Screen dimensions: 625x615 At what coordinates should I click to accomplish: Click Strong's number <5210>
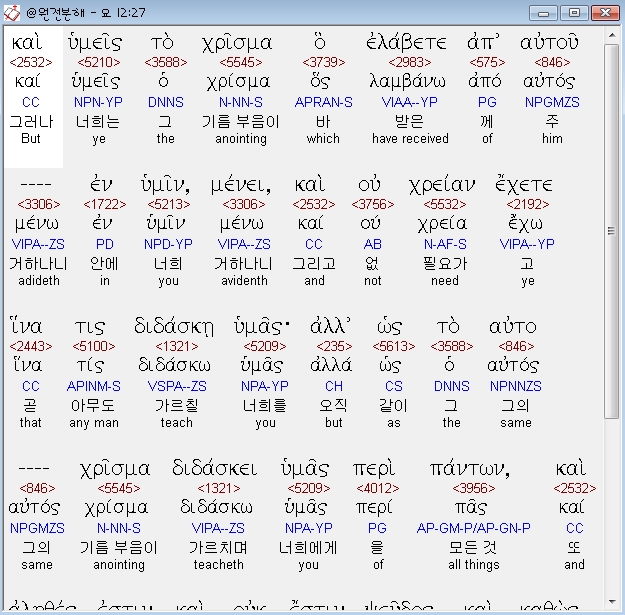(x=99, y=63)
